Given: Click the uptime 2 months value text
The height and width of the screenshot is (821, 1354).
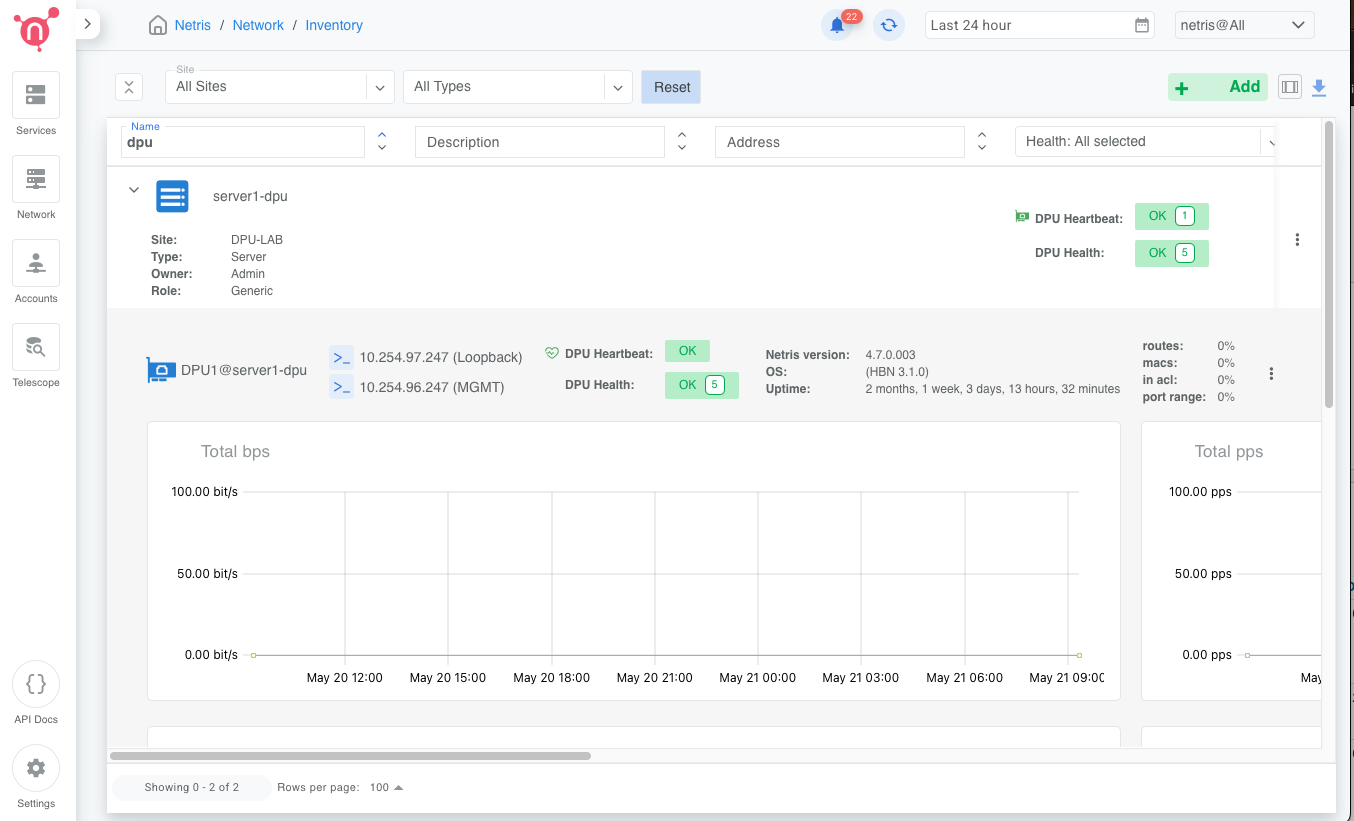Looking at the screenshot, I should coord(992,389).
